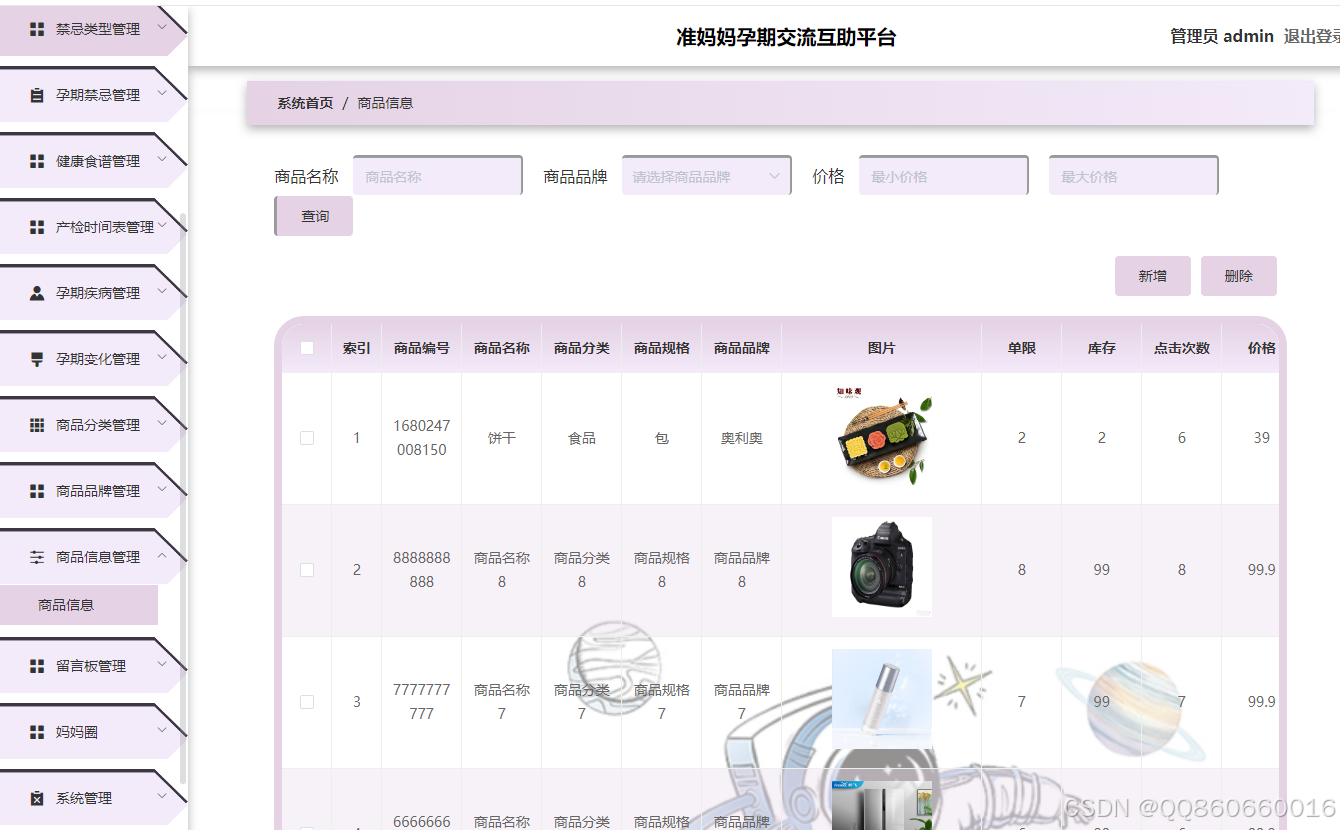Screen dimensions: 1340x830
Task: Collapse the 商品信息管理 menu chevron
Action: (x=162, y=556)
